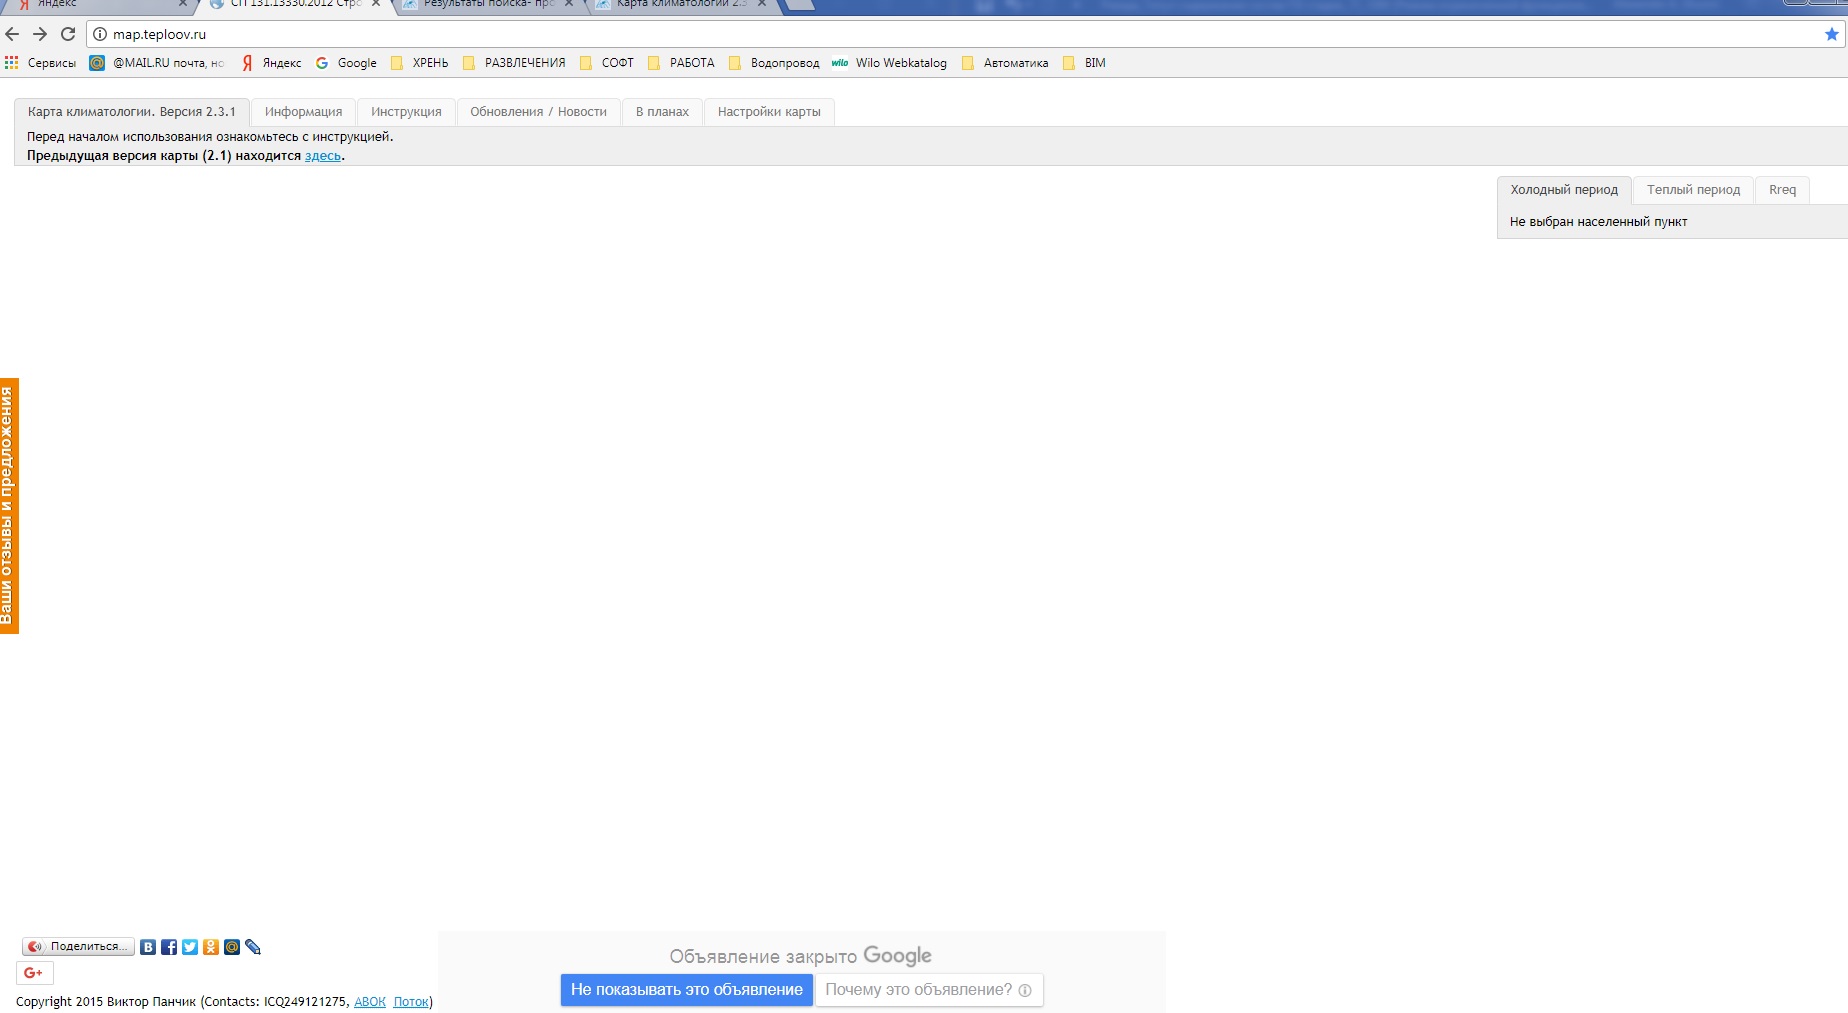Share page via Mail.ru icon
Viewport: 1848px width, 1013px height.
[232, 947]
